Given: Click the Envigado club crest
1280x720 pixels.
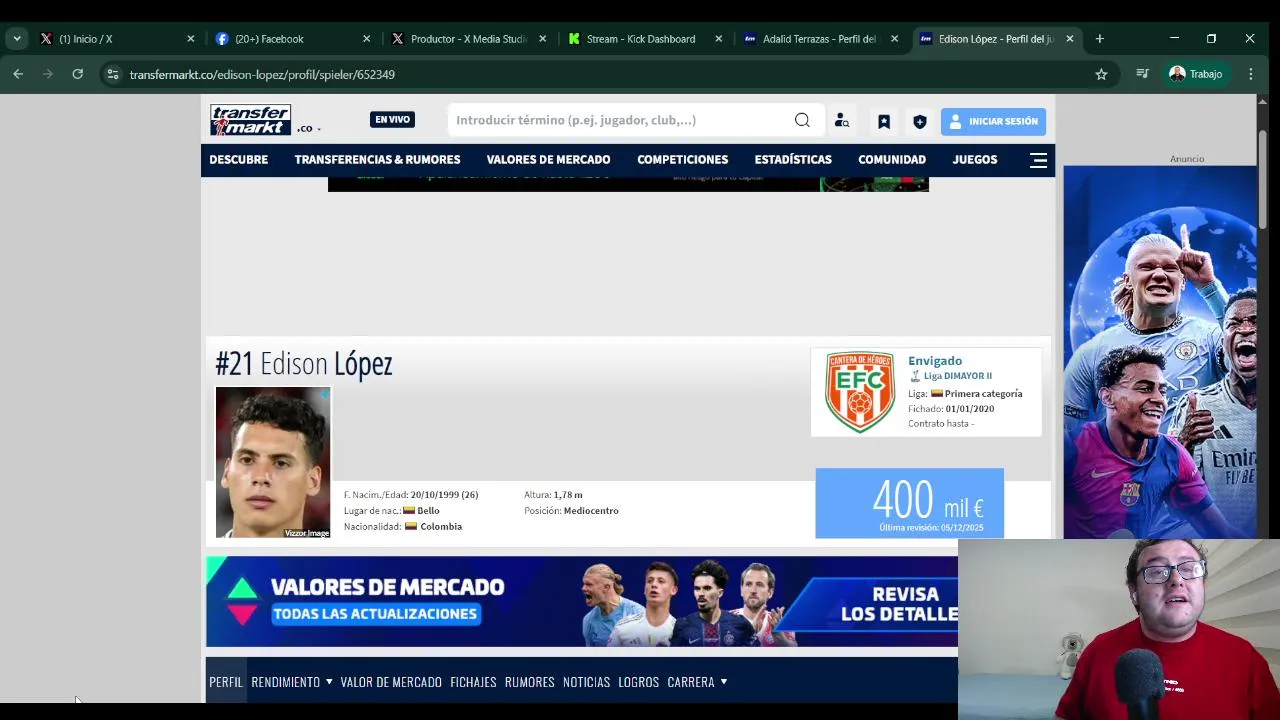Looking at the screenshot, I should click(860, 392).
